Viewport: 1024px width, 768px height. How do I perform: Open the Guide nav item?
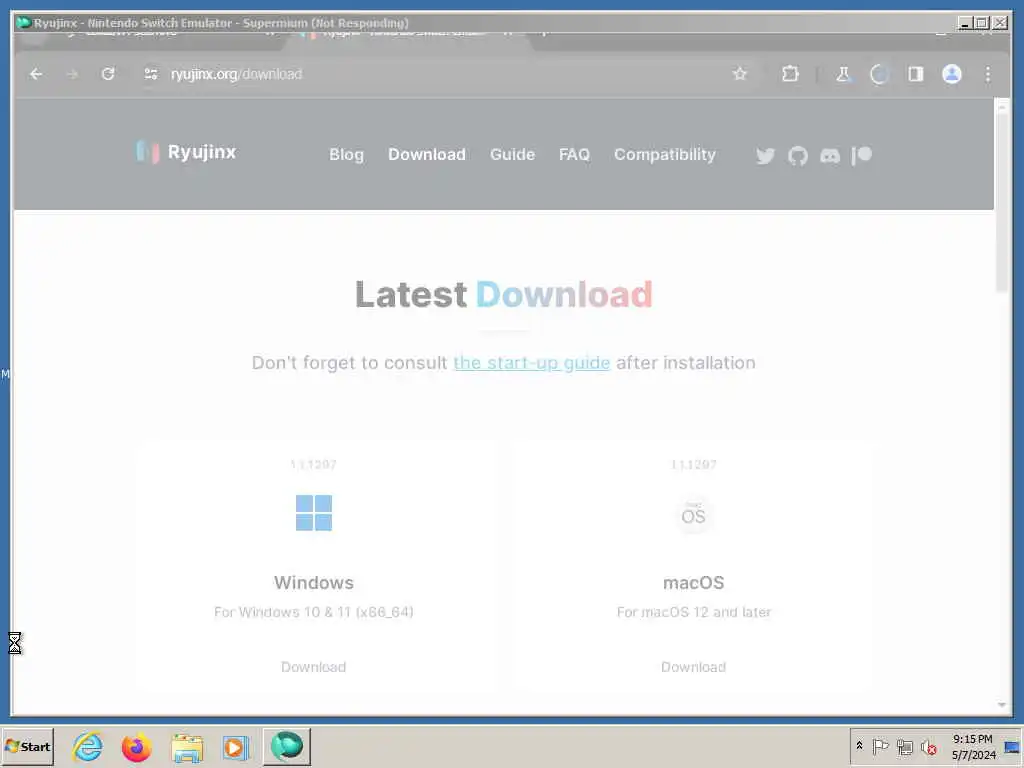(x=512, y=155)
